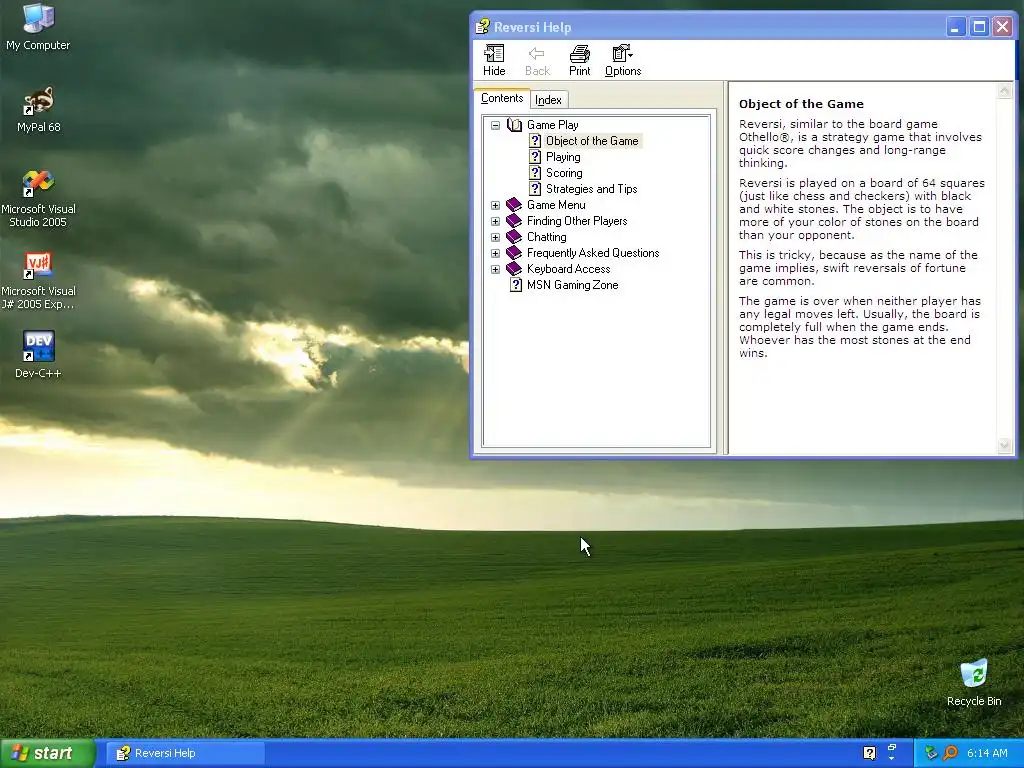Click the help question mark tray icon
The image size is (1024, 768).
(x=869, y=753)
